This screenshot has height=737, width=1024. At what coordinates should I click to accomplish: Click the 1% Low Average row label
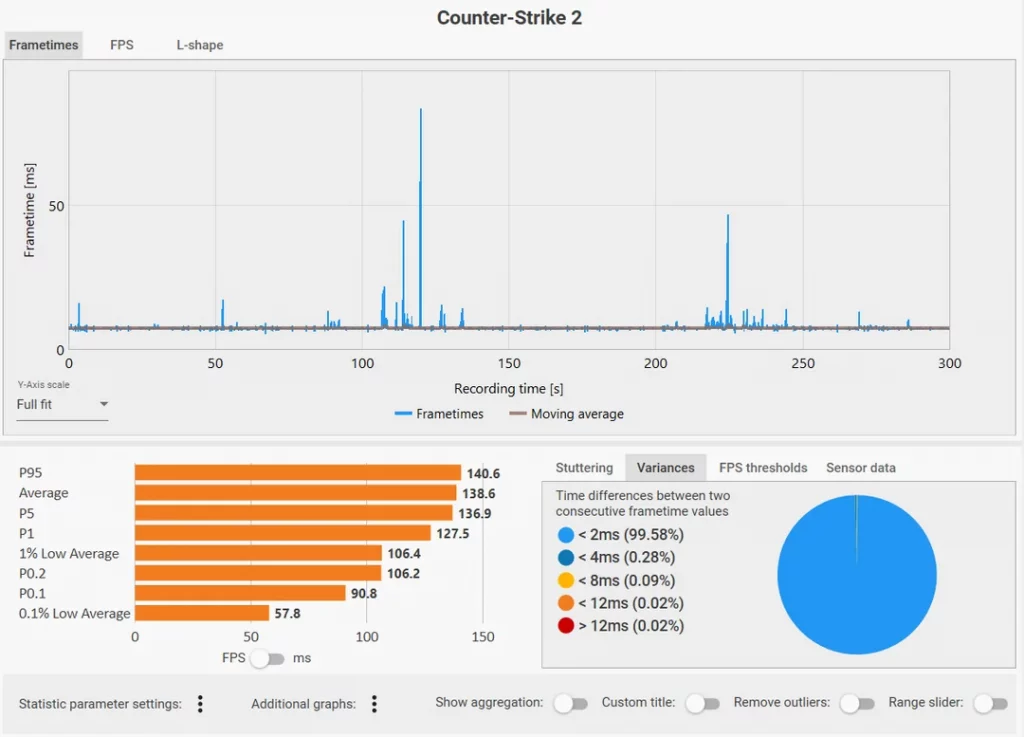(x=69, y=554)
